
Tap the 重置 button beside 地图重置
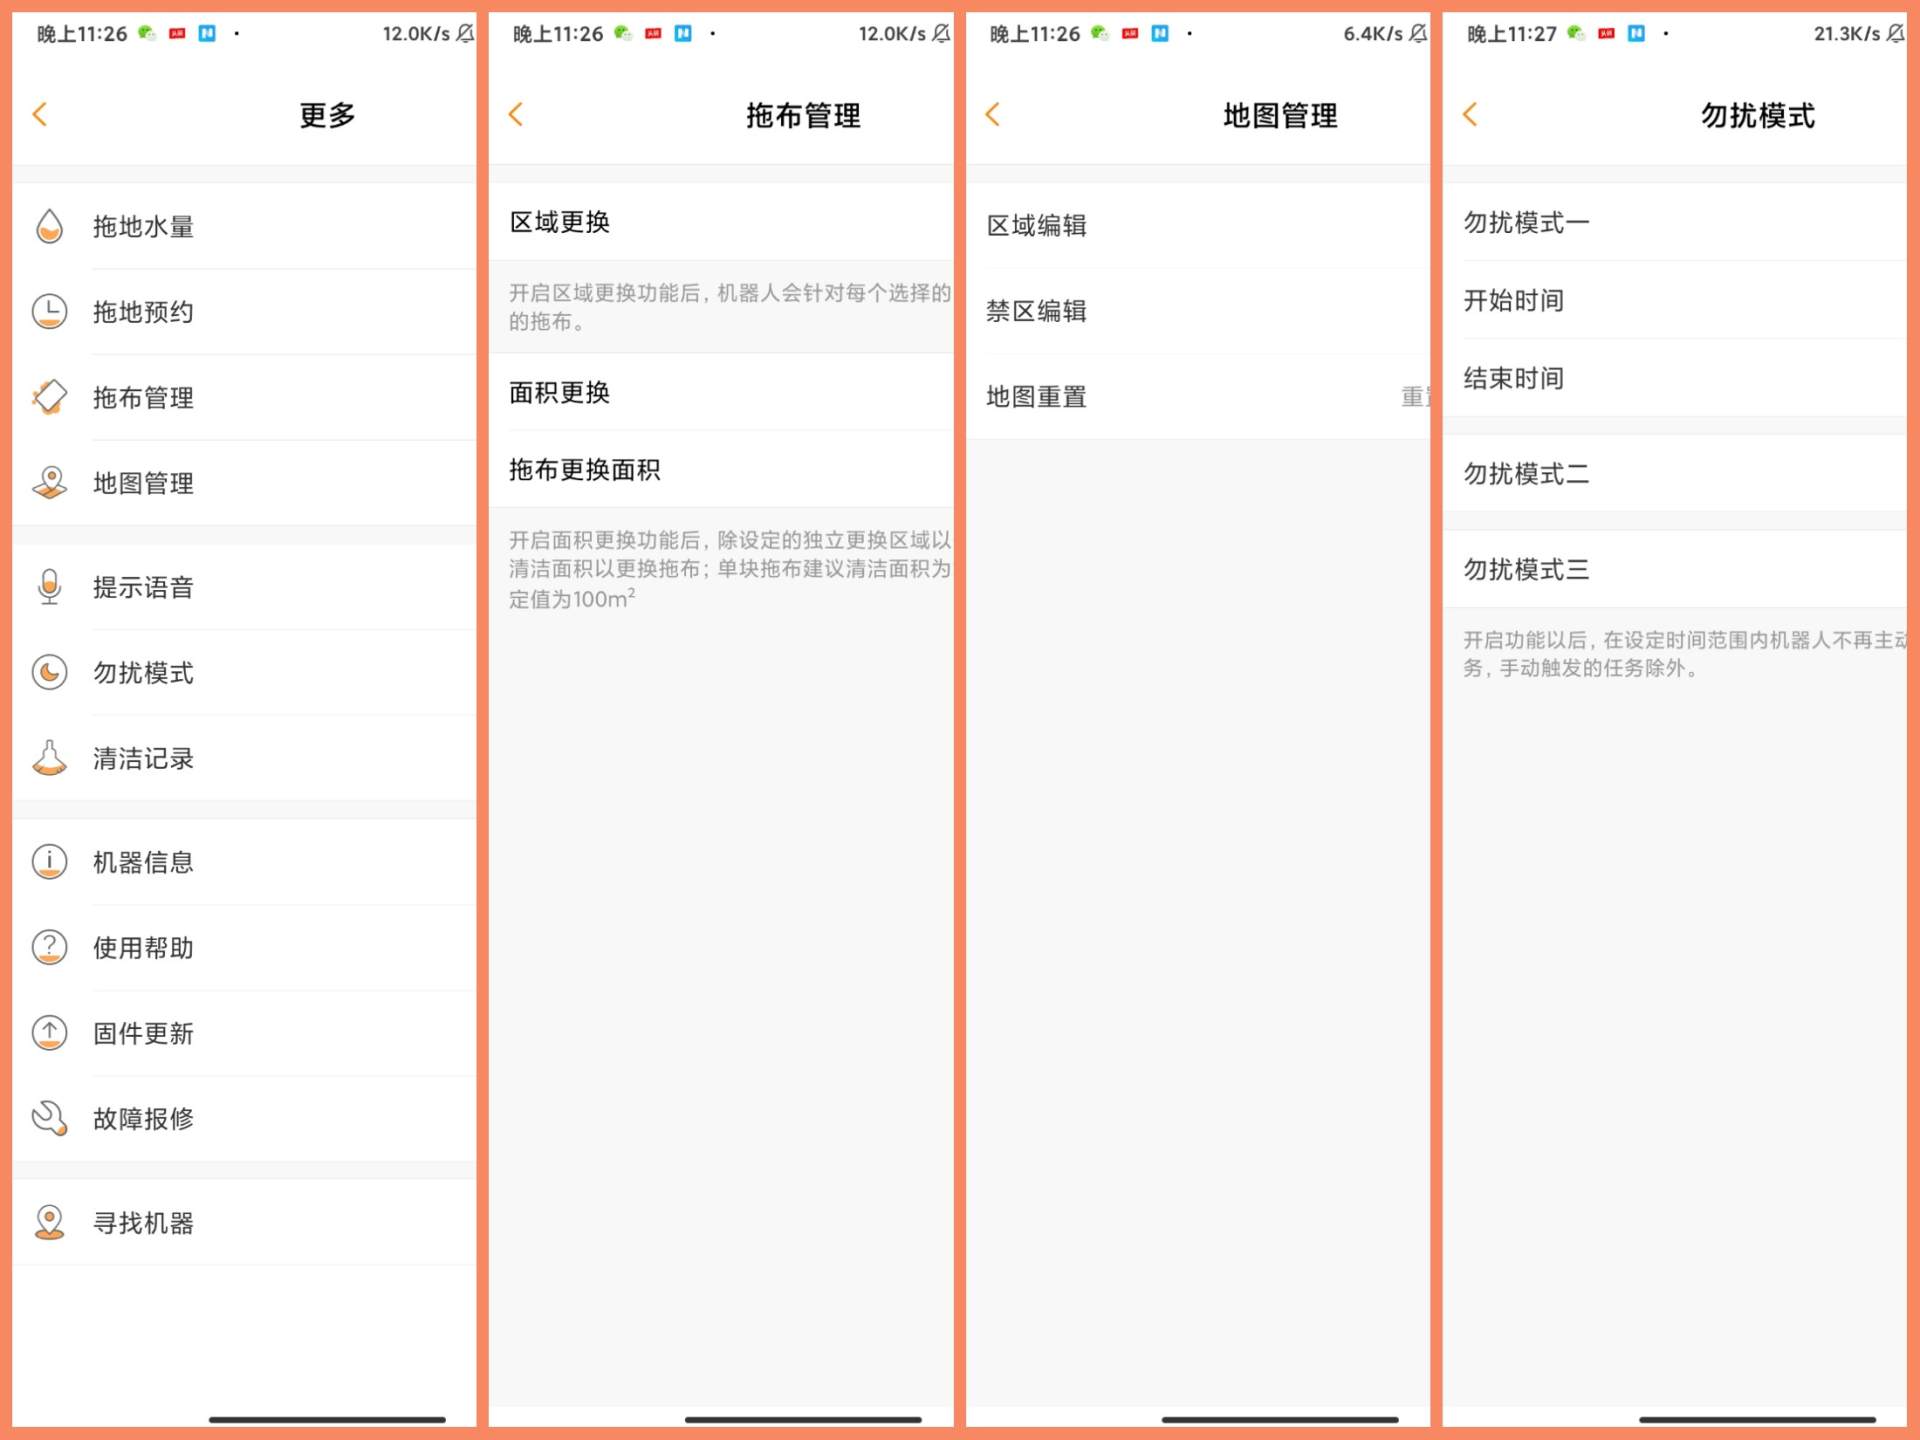pyautogui.click(x=1417, y=396)
